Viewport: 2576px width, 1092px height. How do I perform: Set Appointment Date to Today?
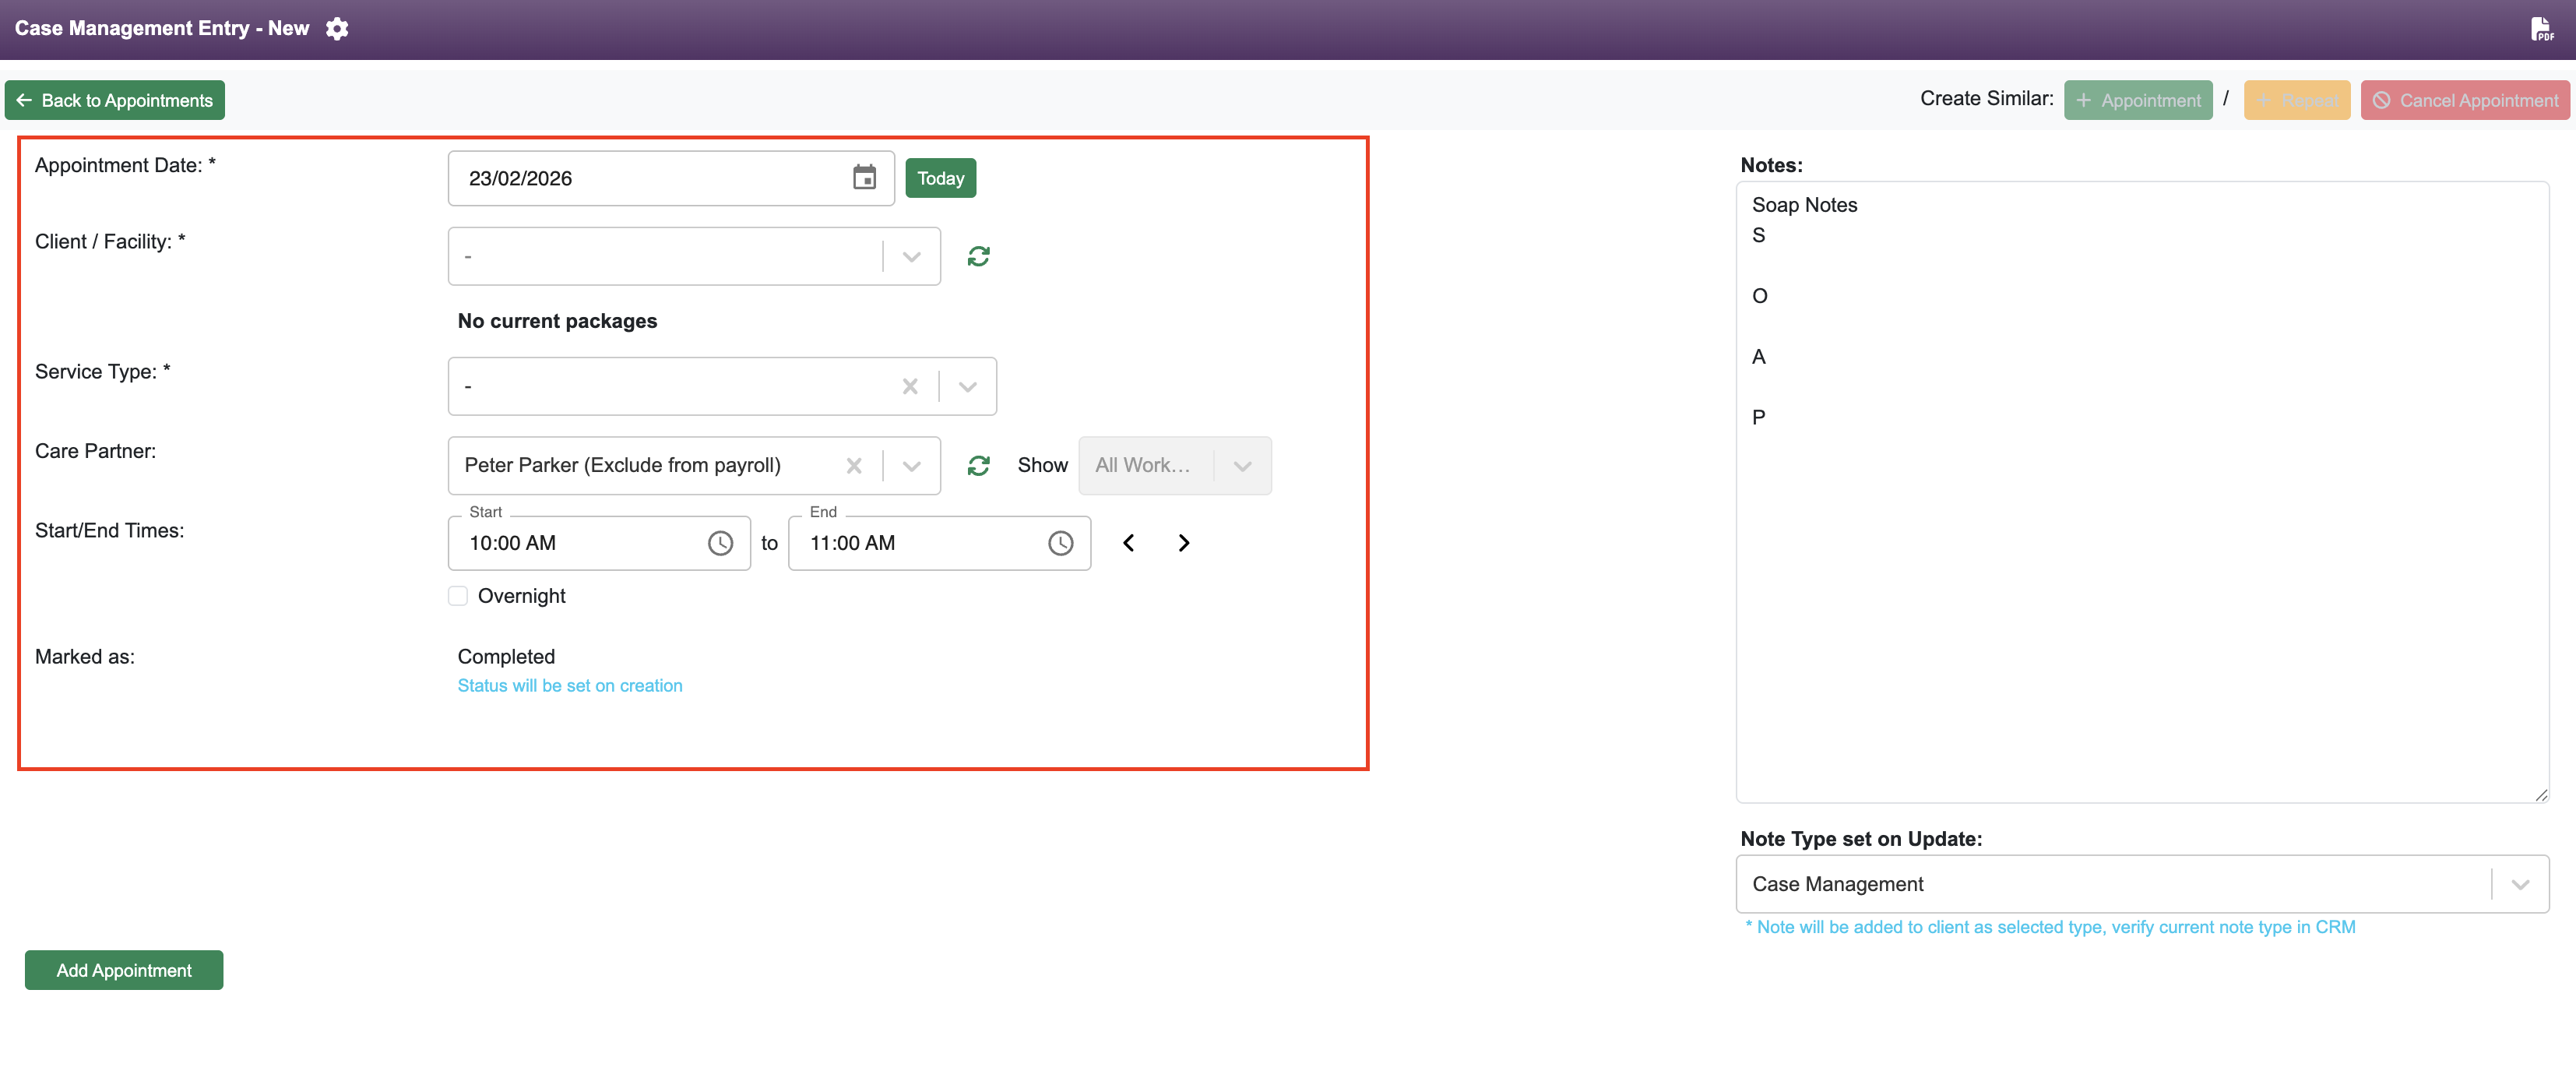940,177
